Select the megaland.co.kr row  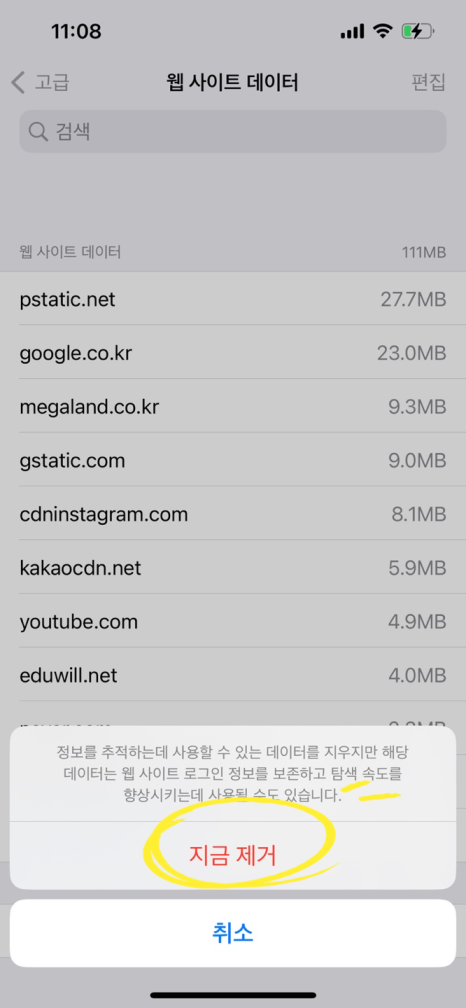[x=233, y=406]
